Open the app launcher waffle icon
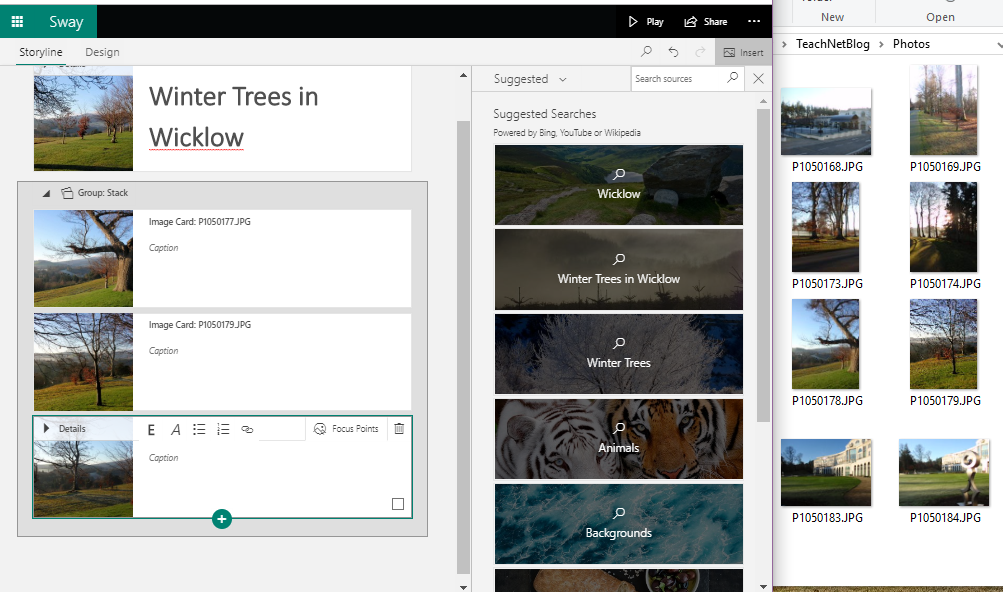 click(x=17, y=21)
